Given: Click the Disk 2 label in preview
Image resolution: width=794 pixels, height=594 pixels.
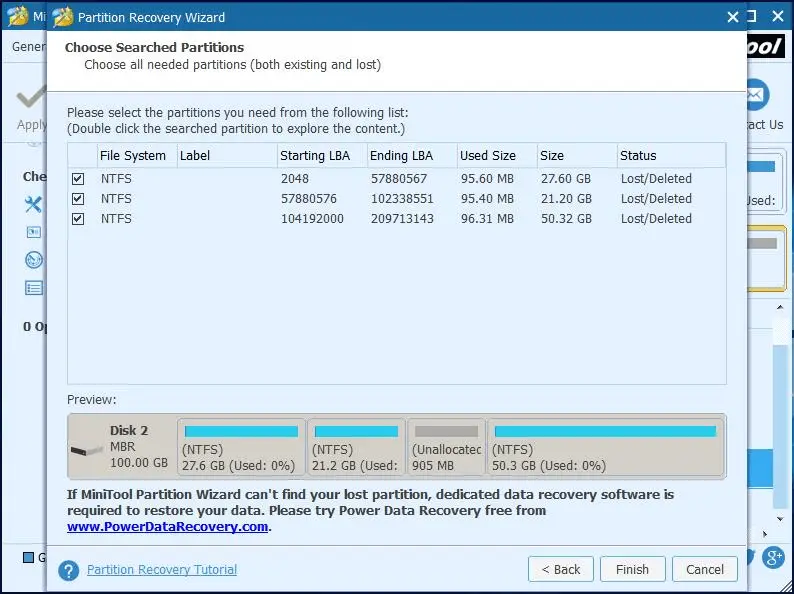Looking at the screenshot, I should [129, 430].
